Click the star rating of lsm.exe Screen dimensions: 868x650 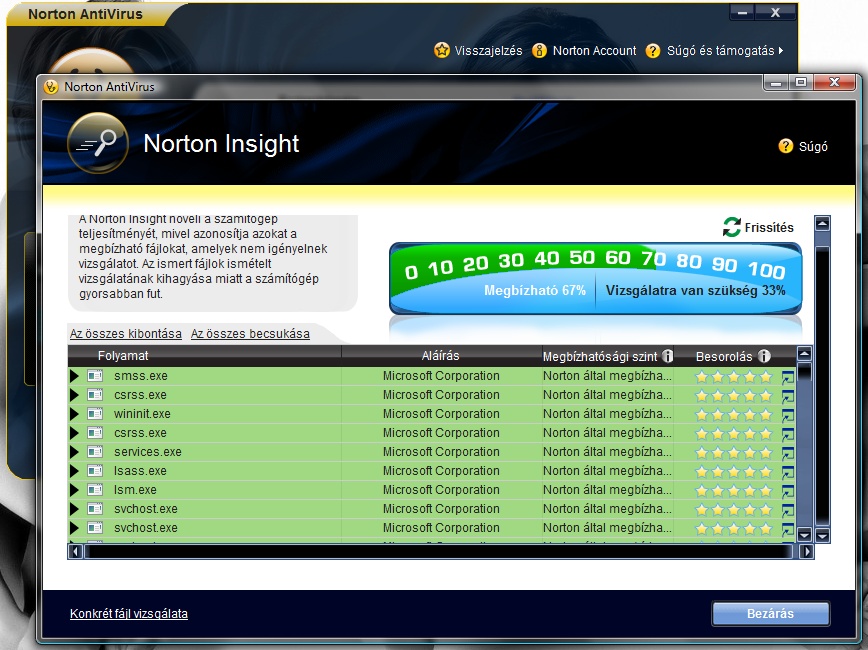pyautogui.click(x=733, y=491)
